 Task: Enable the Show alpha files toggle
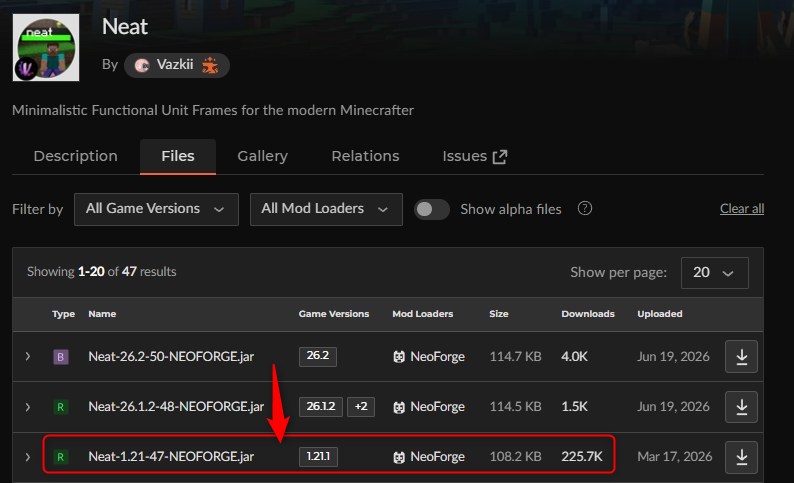point(431,209)
